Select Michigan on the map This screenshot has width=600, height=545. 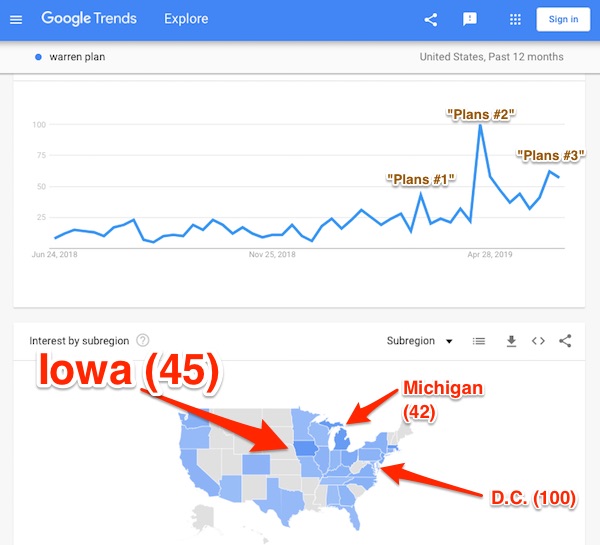(x=343, y=439)
